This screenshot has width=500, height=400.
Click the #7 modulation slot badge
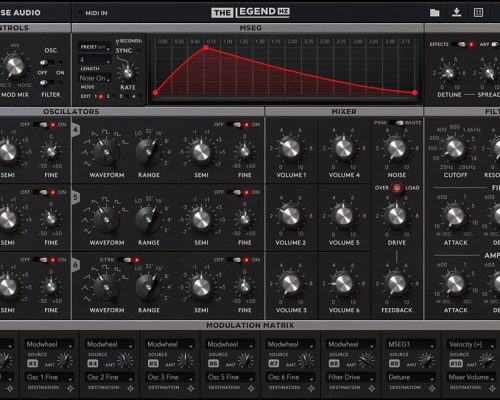[x=274, y=363]
